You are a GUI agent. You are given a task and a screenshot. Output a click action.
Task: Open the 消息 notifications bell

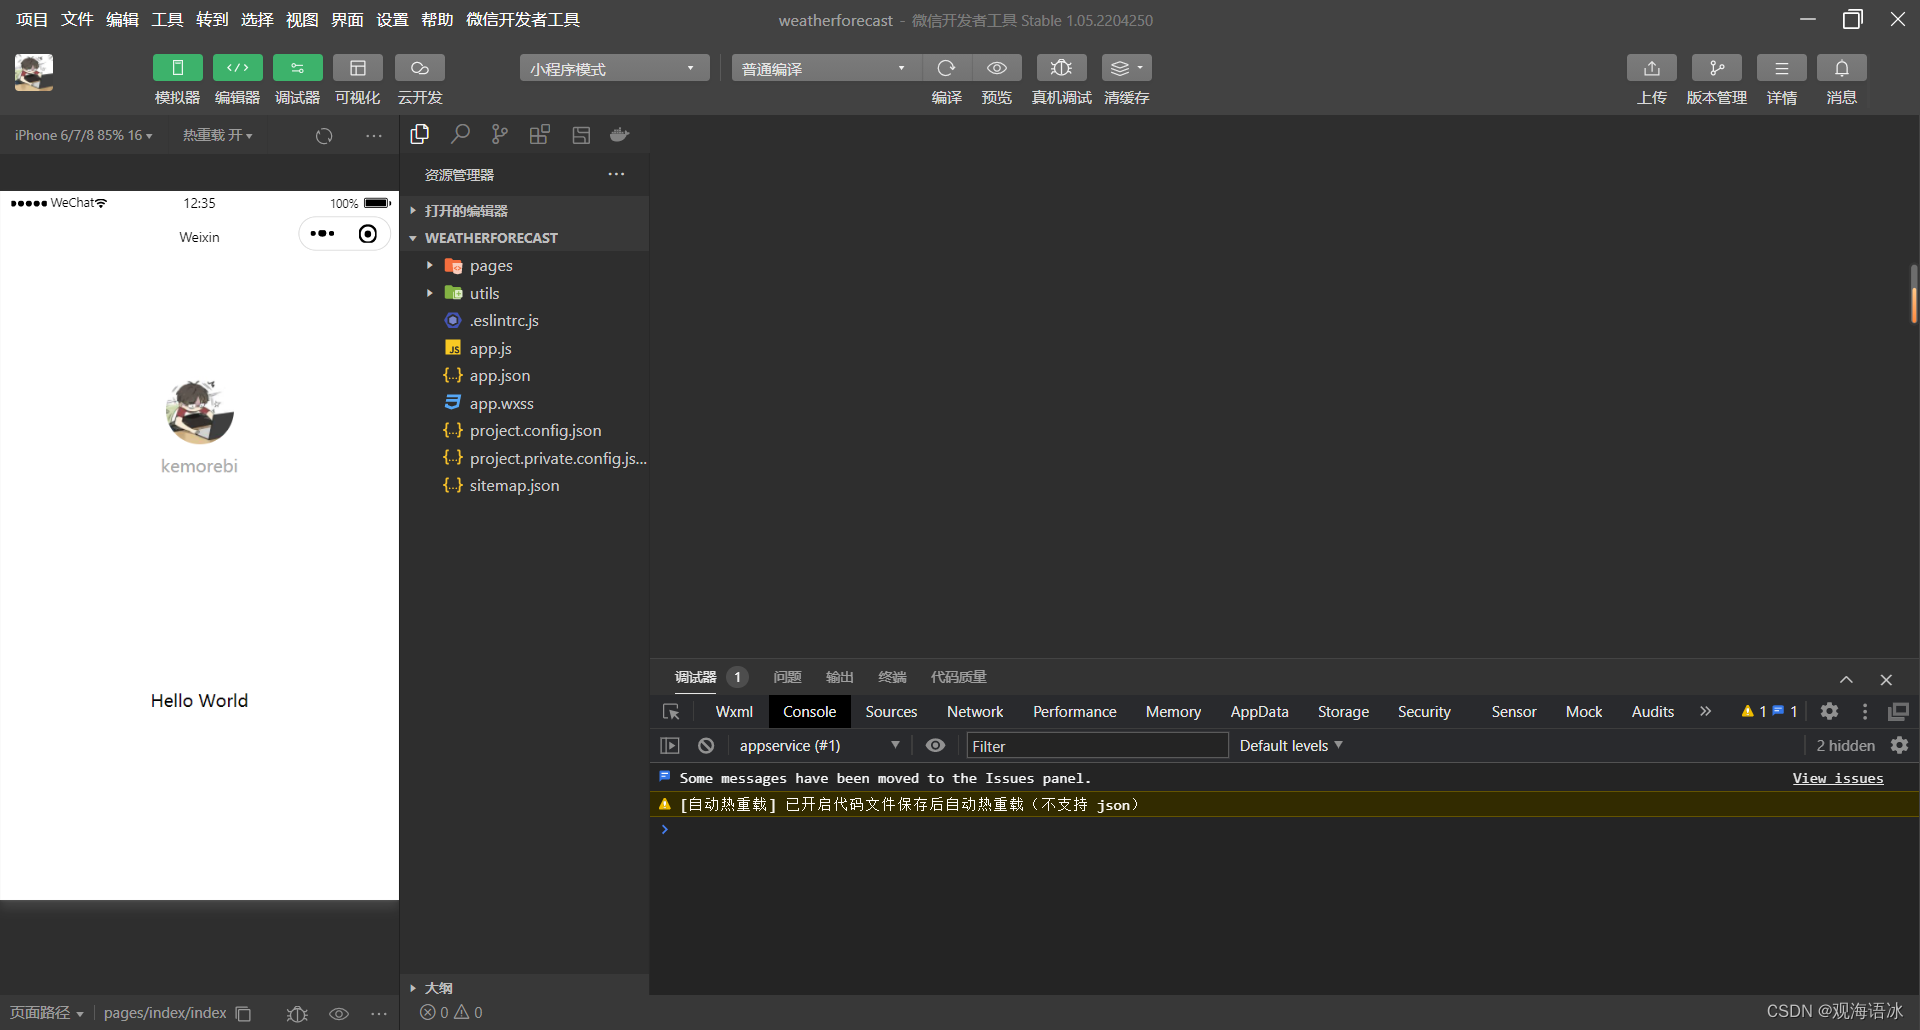pos(1842,68)
